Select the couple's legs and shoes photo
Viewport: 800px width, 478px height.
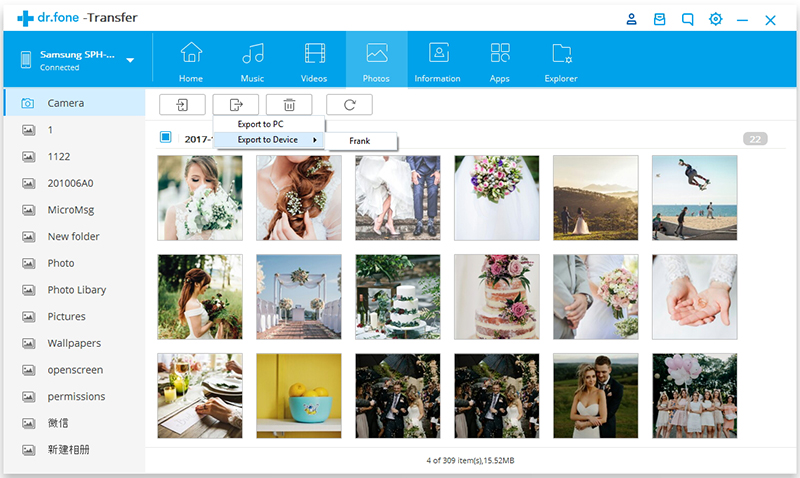398,198
